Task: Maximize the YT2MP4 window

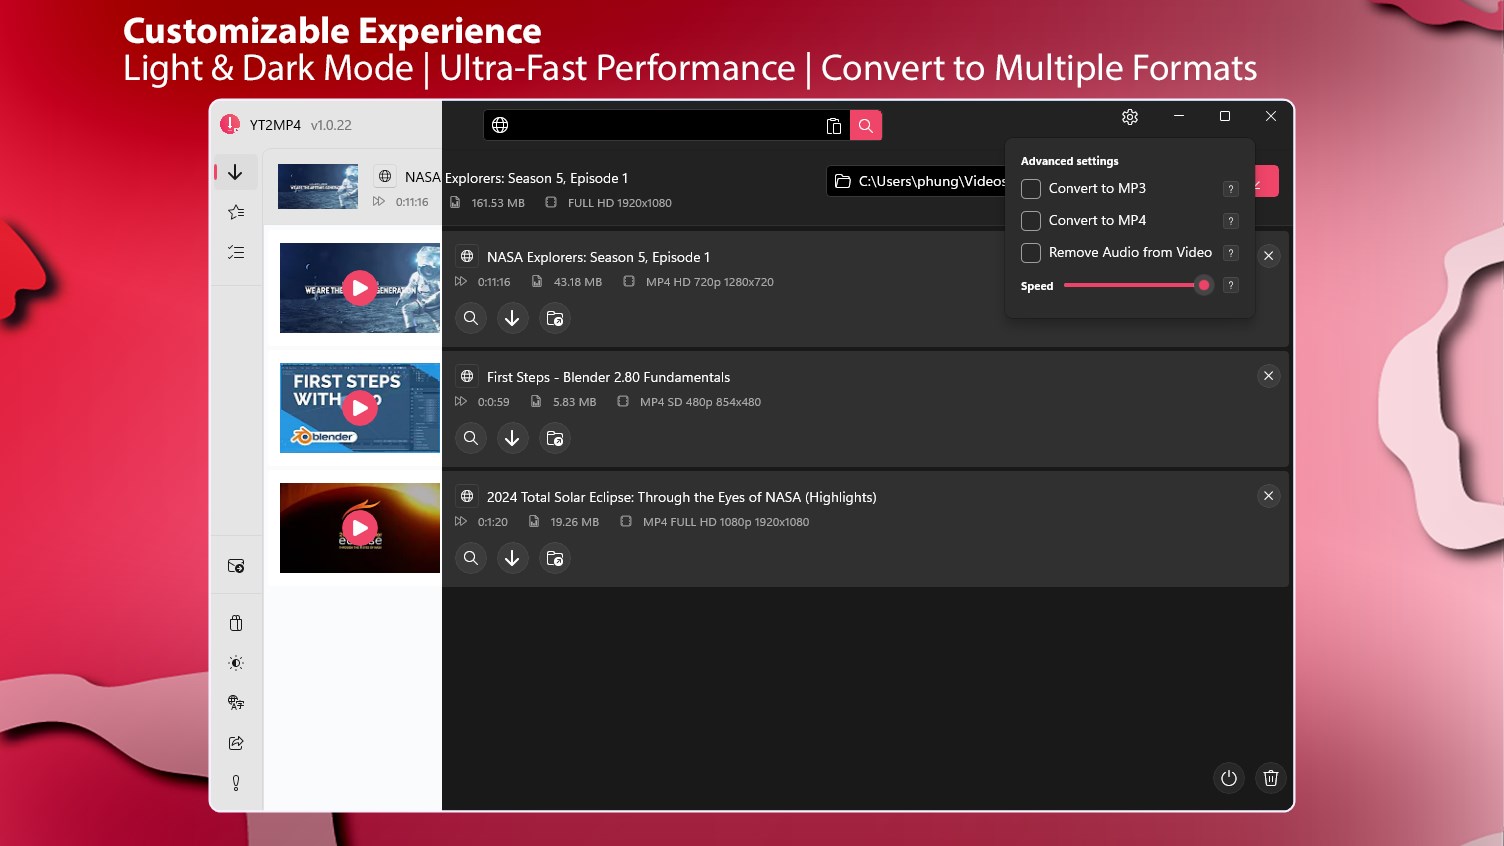Action: [1225, 116]
